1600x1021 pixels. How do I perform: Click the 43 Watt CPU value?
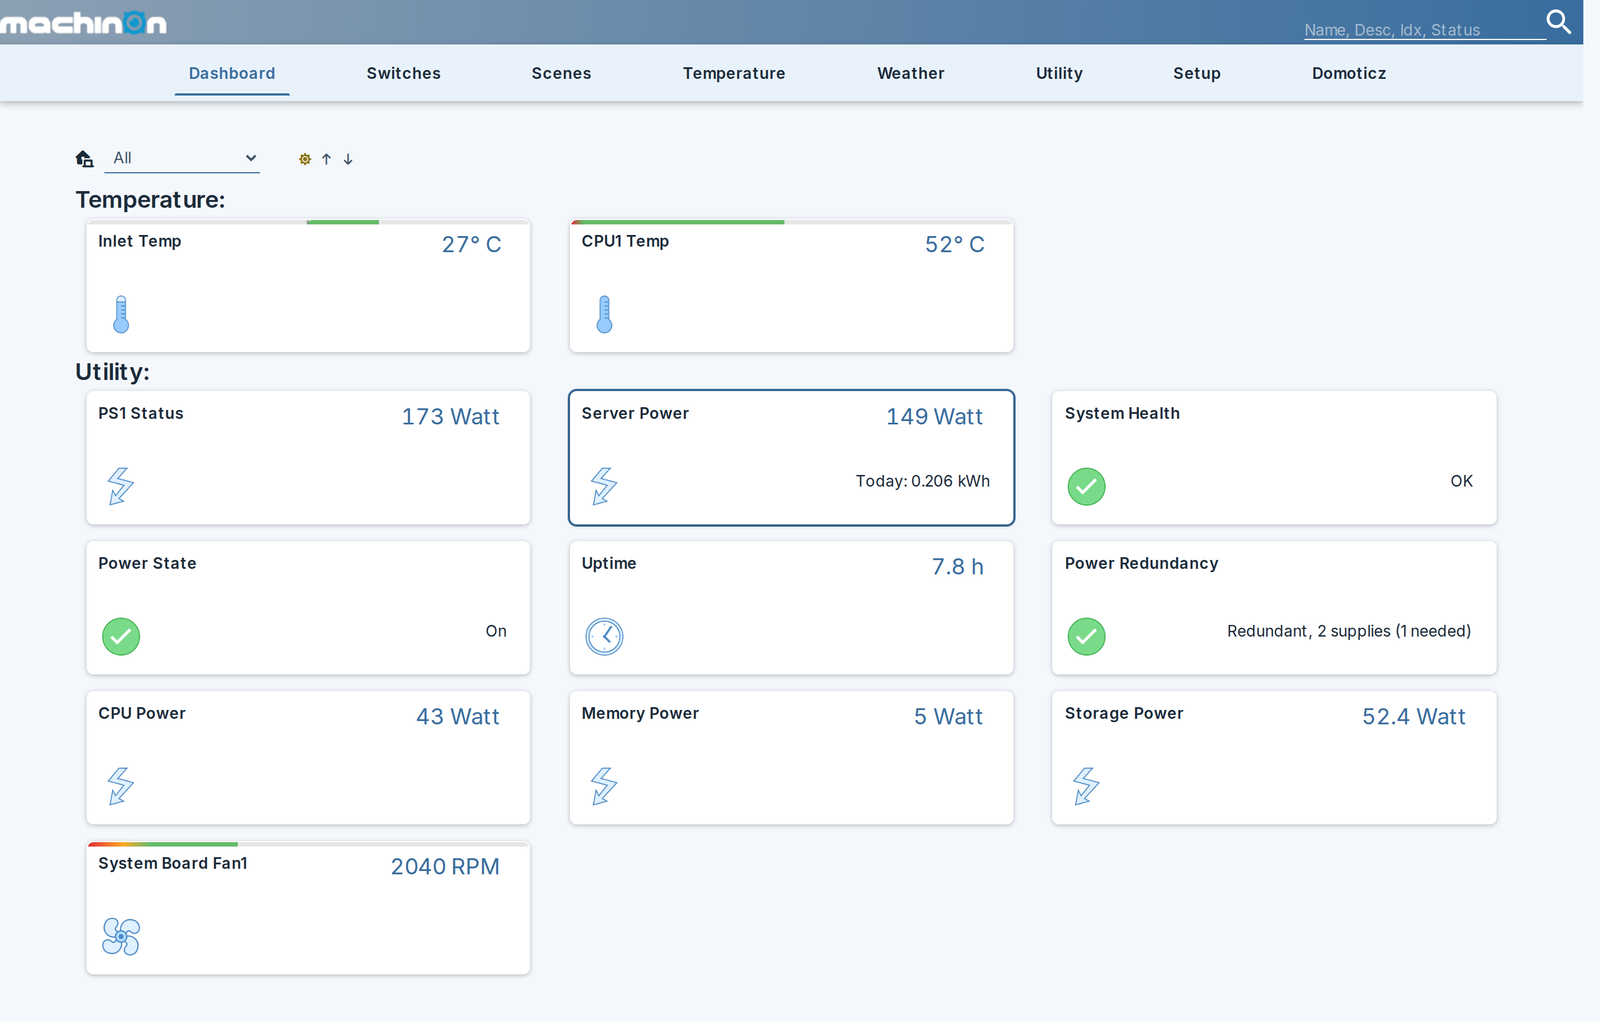tap(458, 716)
